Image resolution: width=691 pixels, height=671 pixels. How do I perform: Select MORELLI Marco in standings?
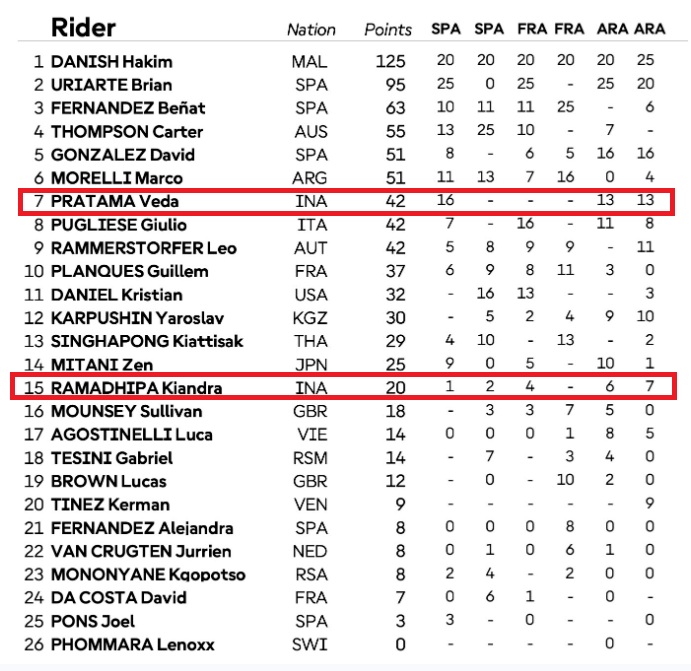pyautogui.click(x=117, y=178)
